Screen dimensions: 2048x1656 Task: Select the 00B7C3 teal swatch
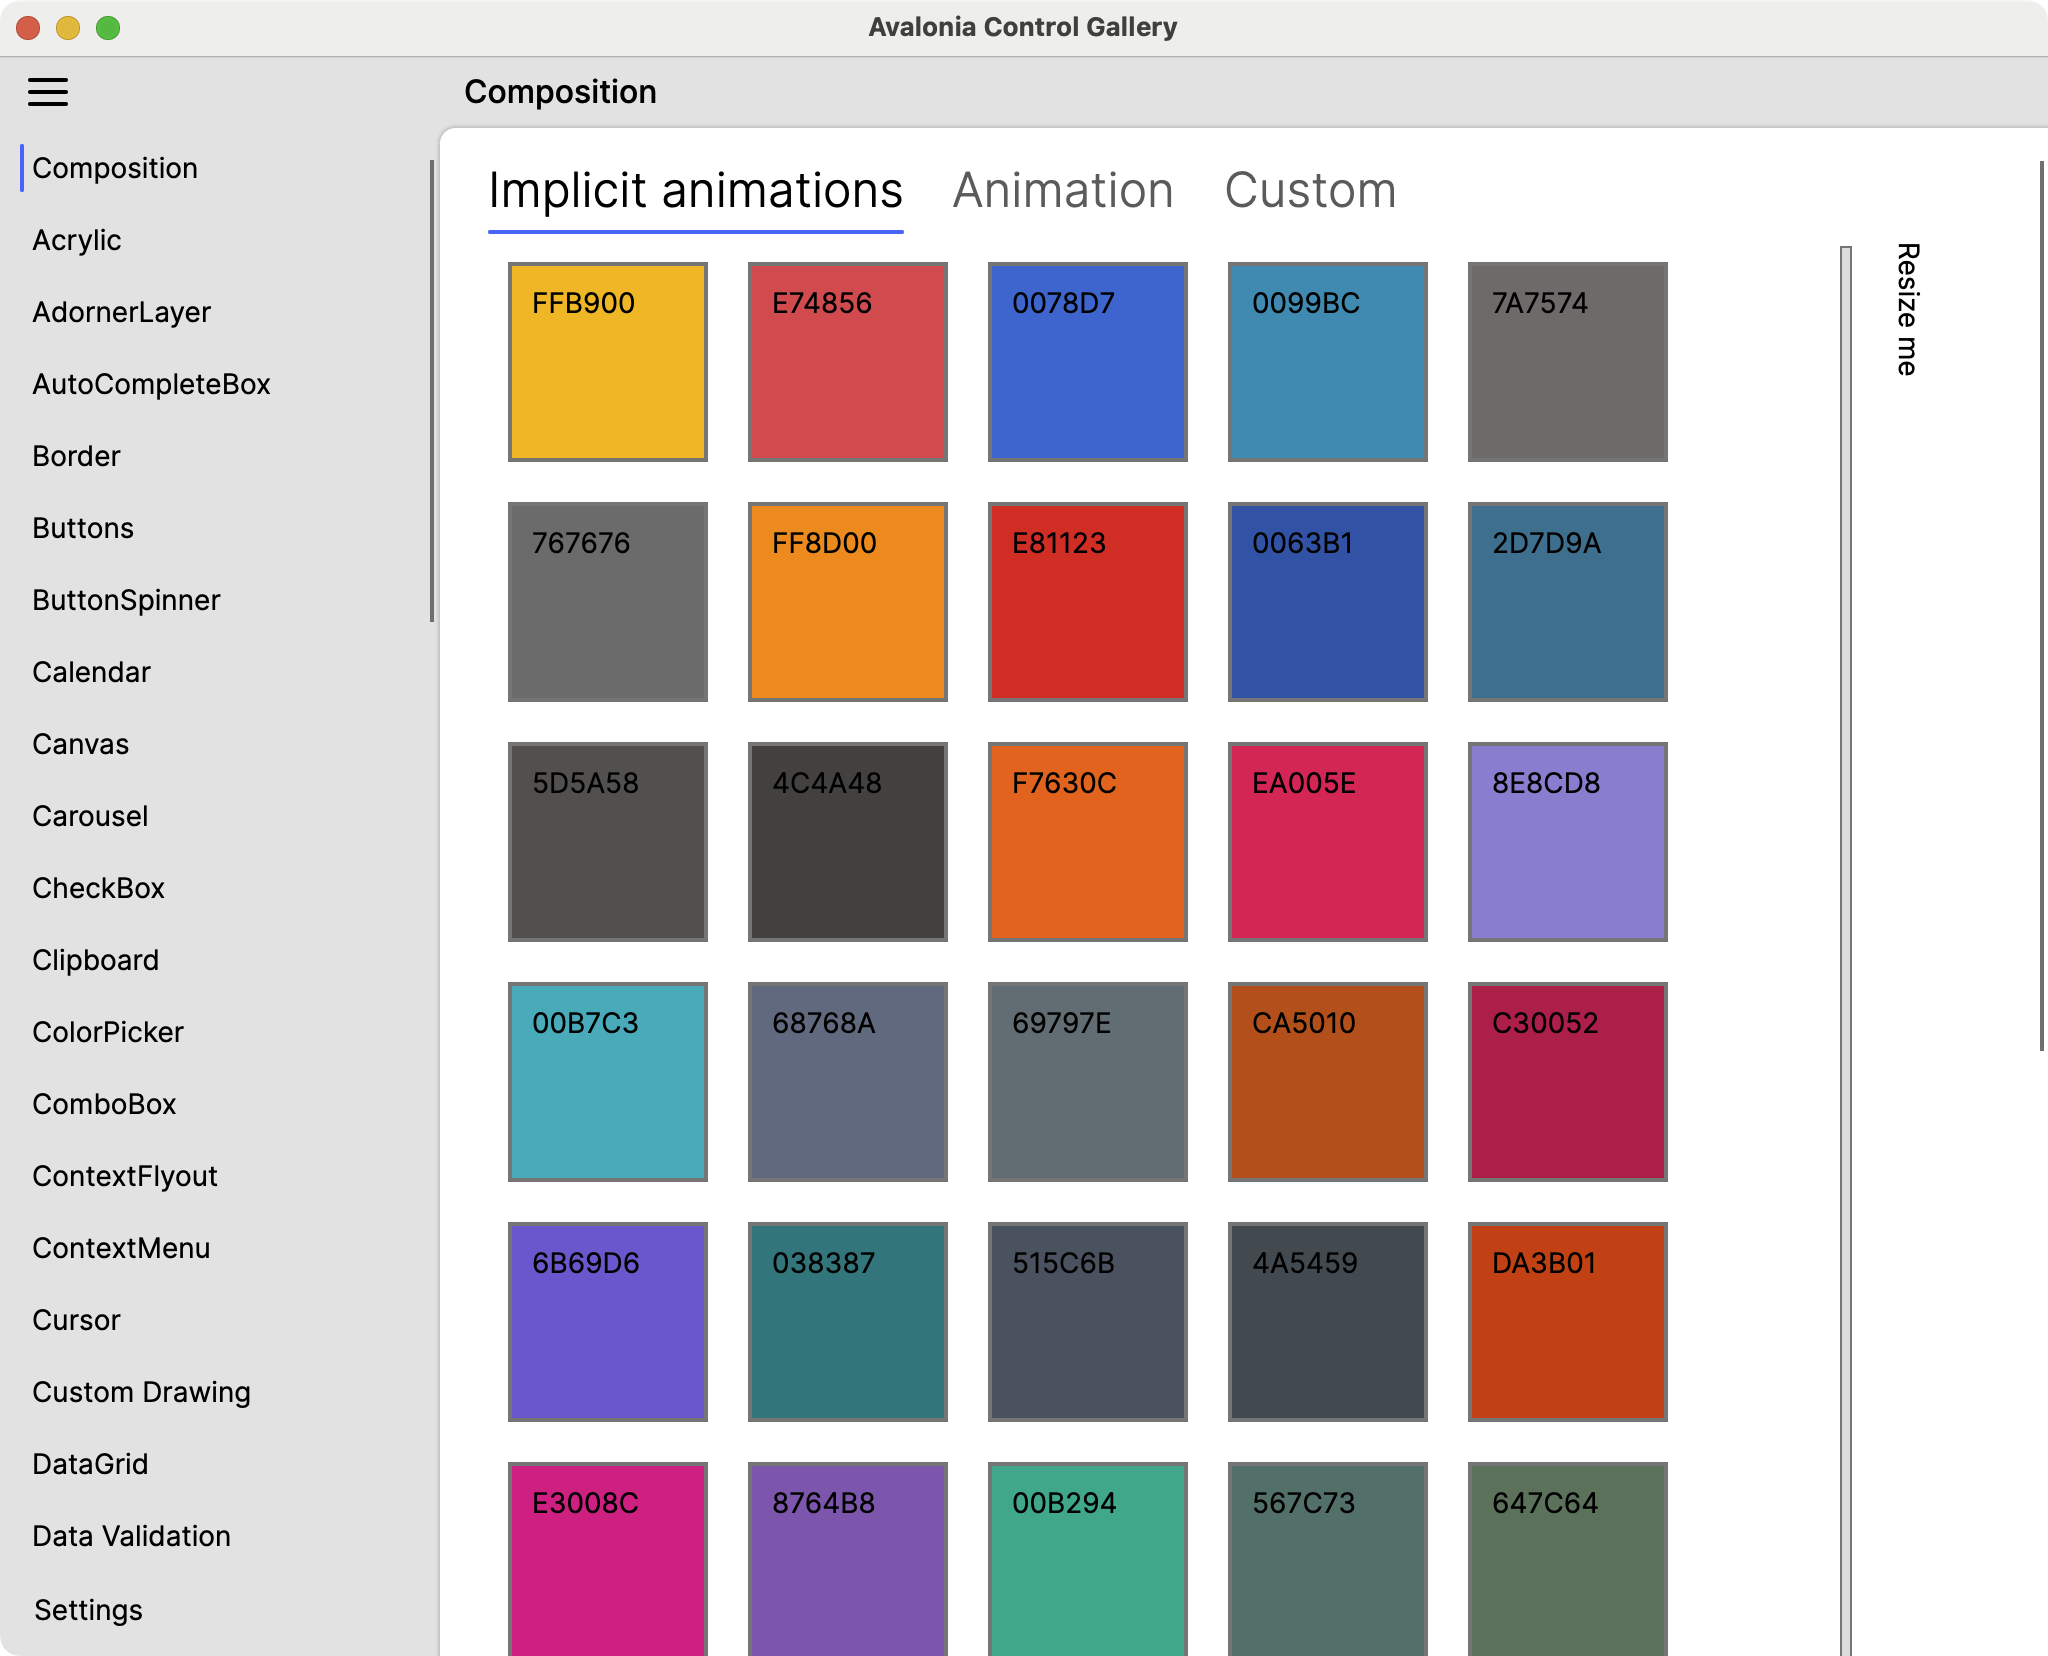pyautogui.click(x=608, y=1082)
